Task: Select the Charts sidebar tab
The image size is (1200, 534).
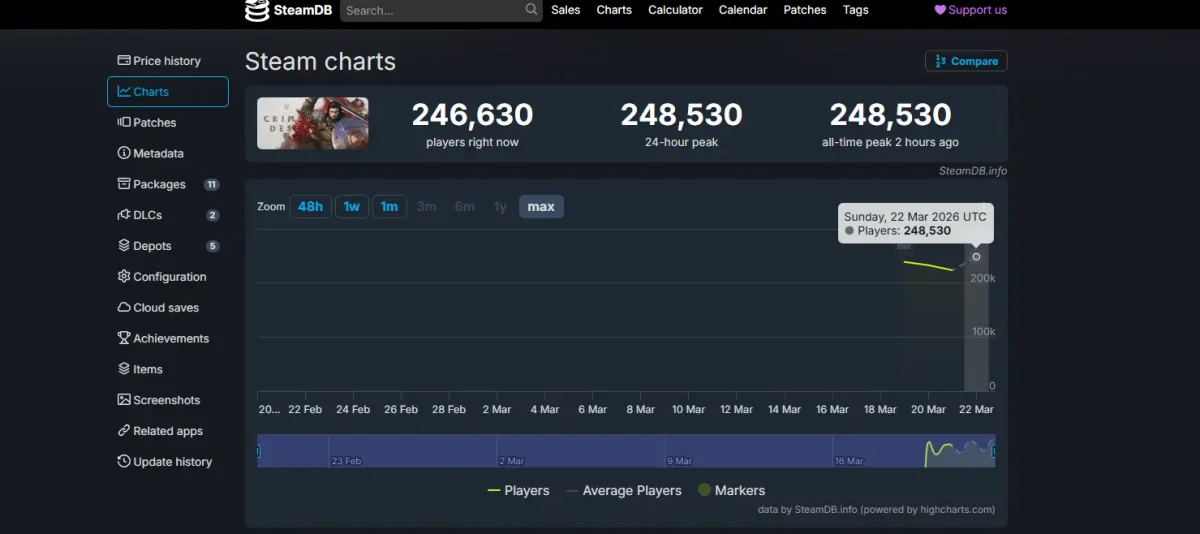Action: [x=168, y=92]
